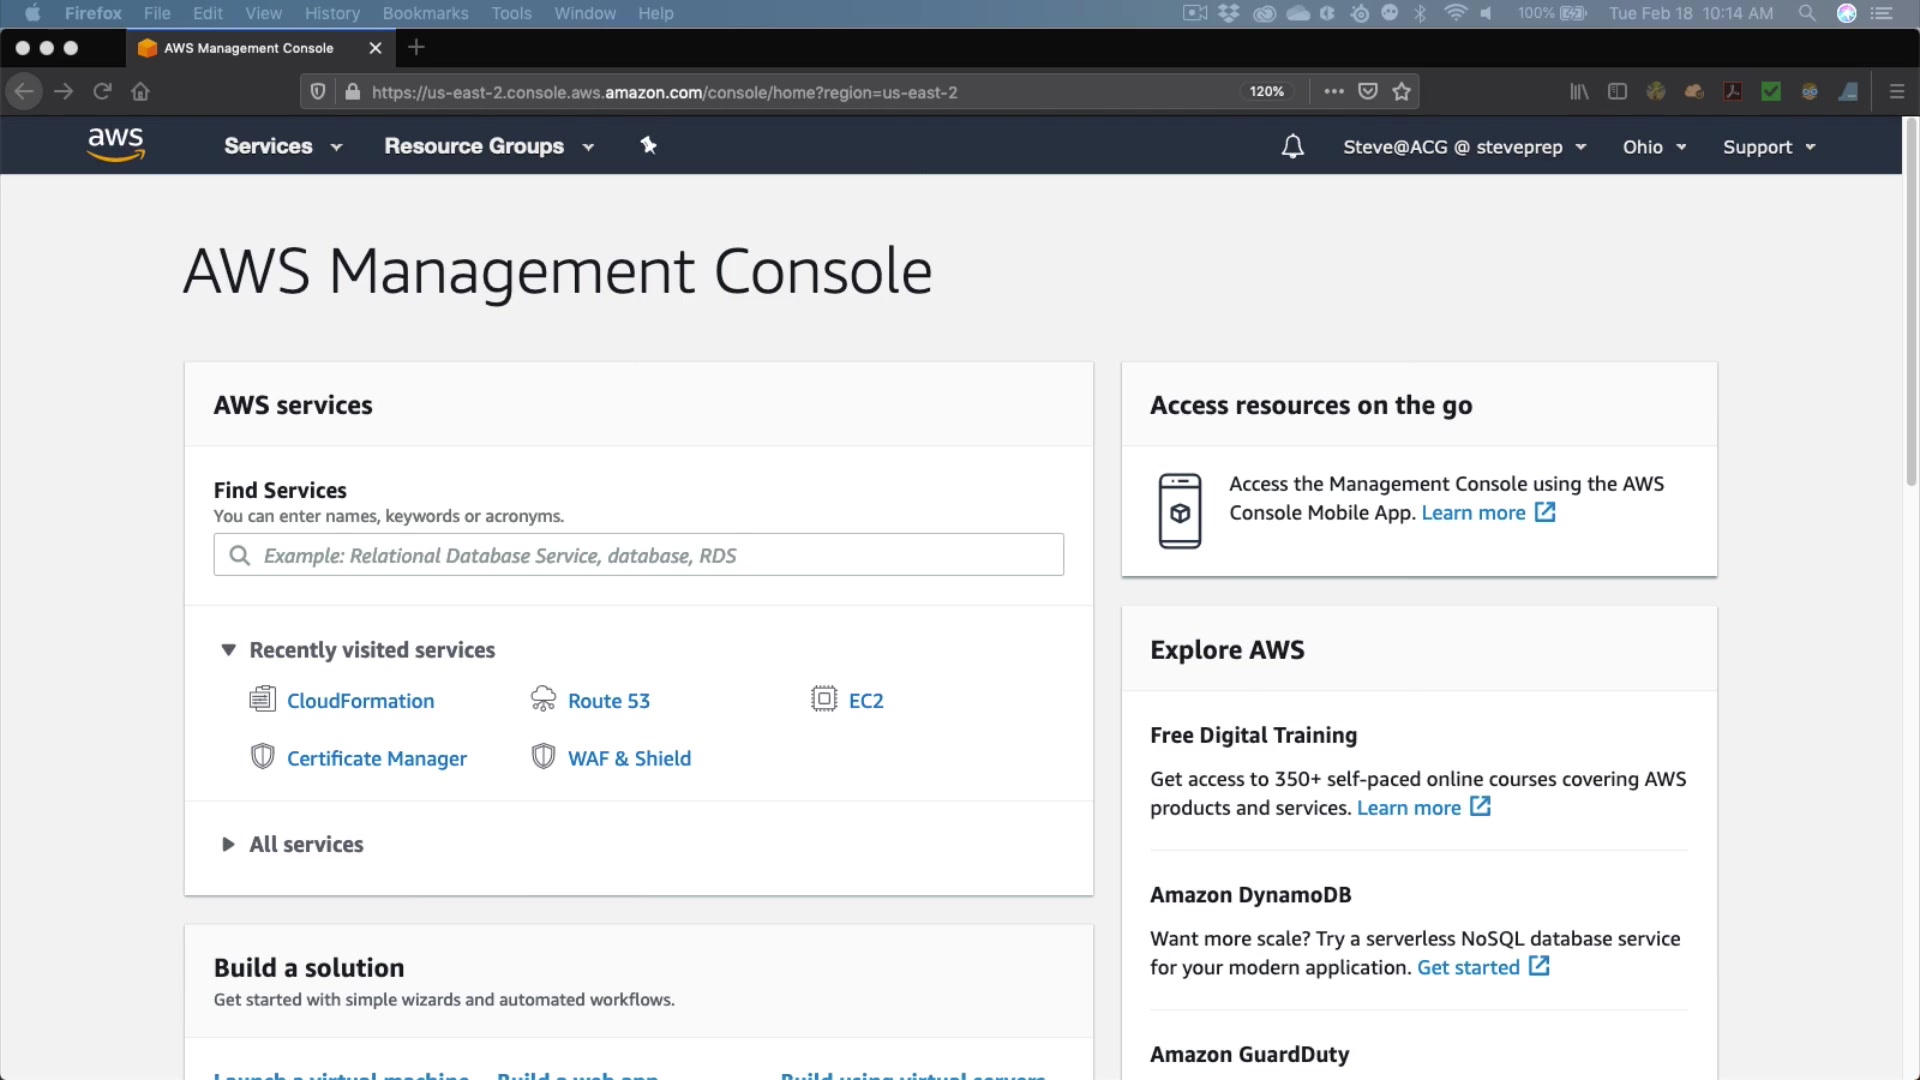Open the notifications bell icon
Viewport: 1920px width, 1080px height.
click(x=1292, y=147)
